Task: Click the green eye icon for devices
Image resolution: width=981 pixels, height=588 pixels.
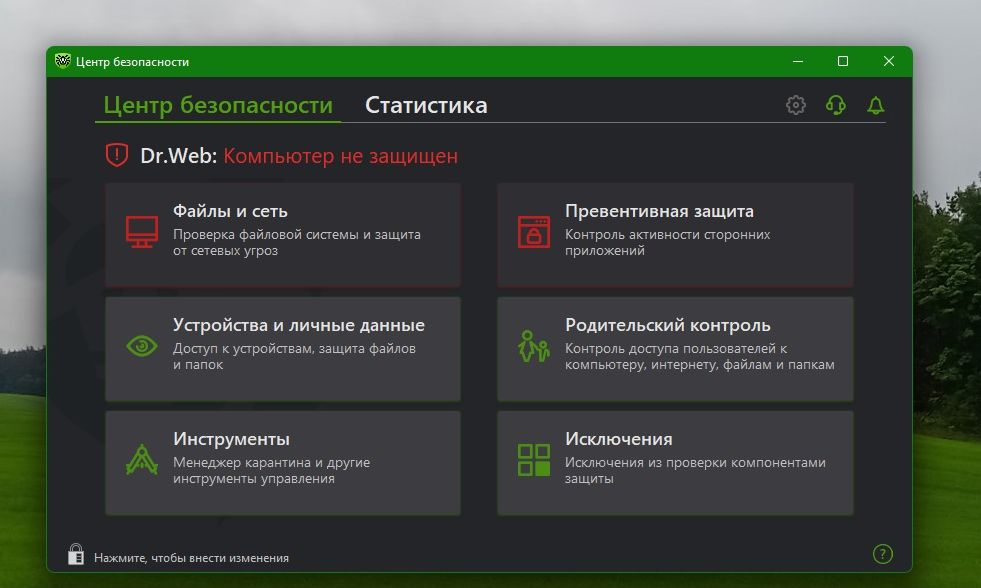Action: [142, 345]
